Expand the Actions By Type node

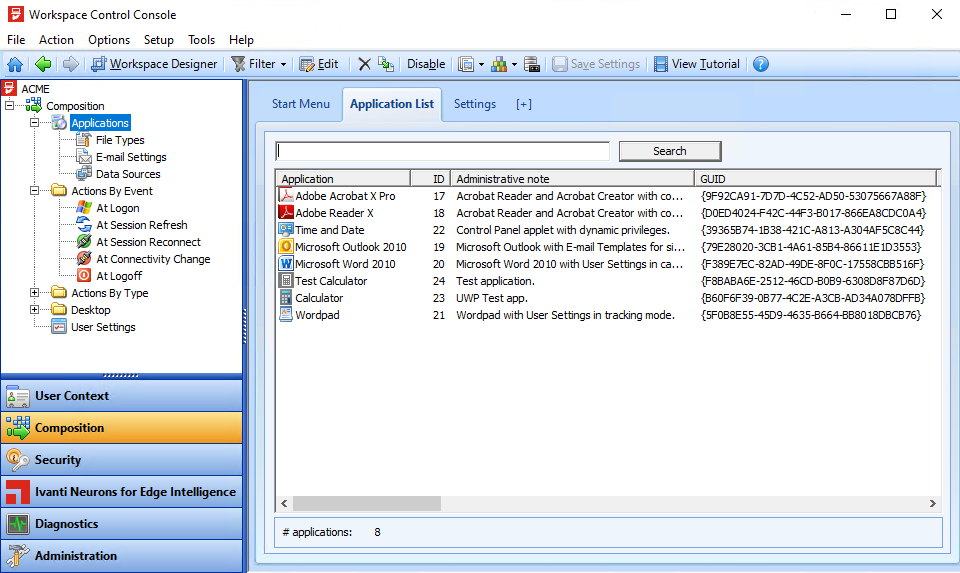[35, 293]
